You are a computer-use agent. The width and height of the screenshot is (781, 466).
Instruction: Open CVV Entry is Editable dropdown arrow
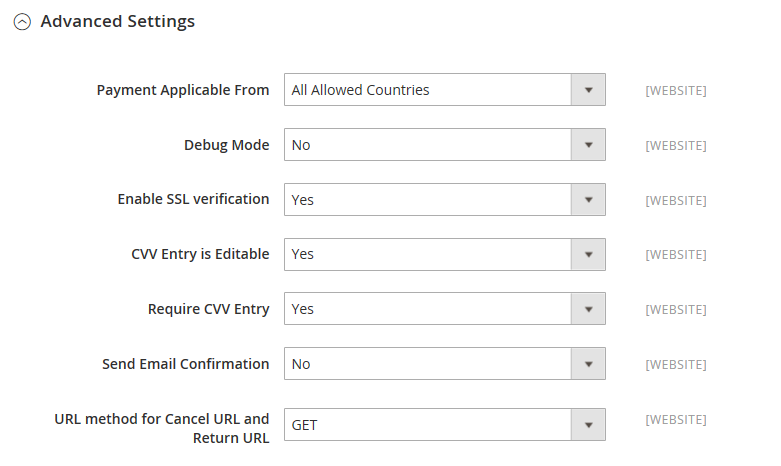[588, 254]
